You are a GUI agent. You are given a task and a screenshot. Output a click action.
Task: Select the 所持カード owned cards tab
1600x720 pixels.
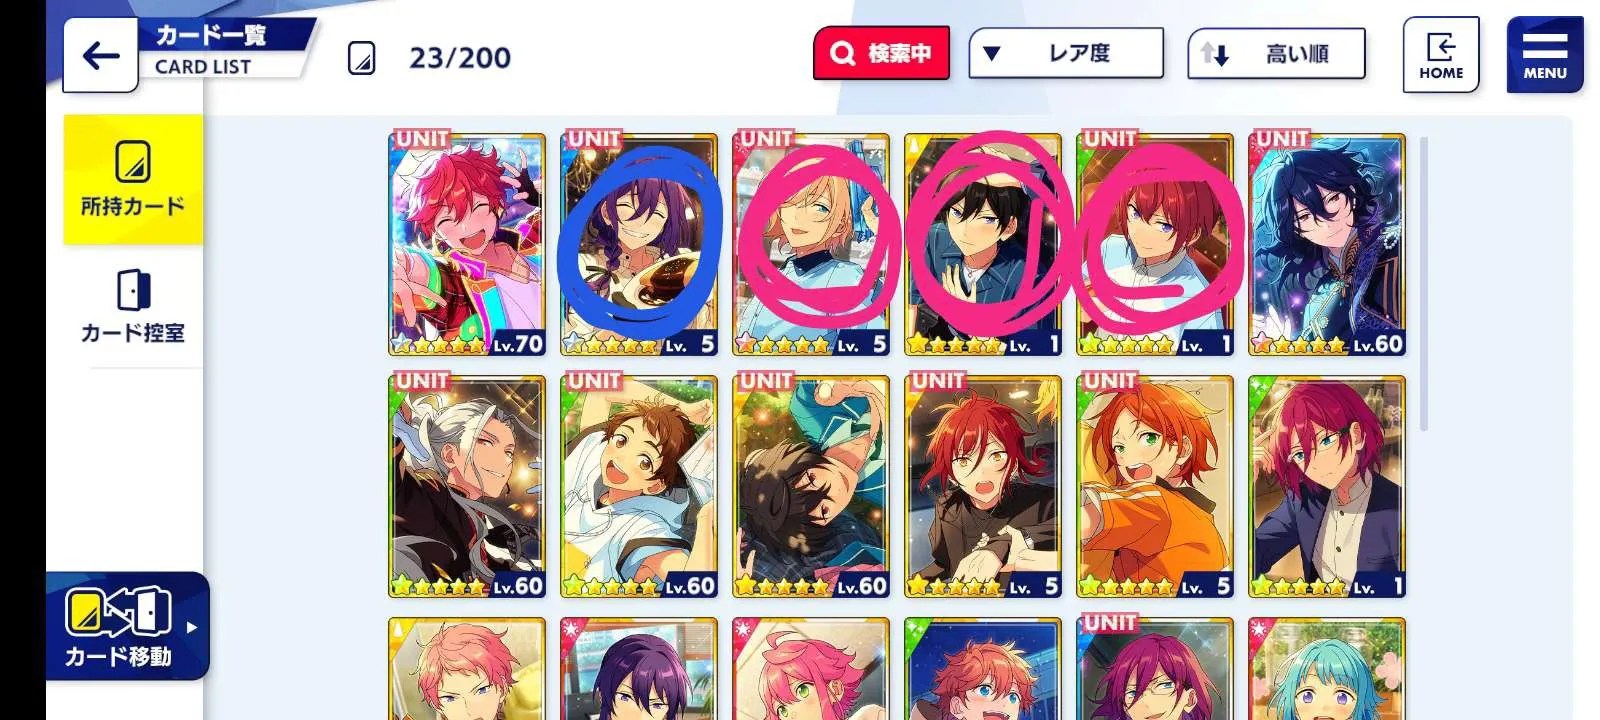pyautogui.click(x=133, y=180)
